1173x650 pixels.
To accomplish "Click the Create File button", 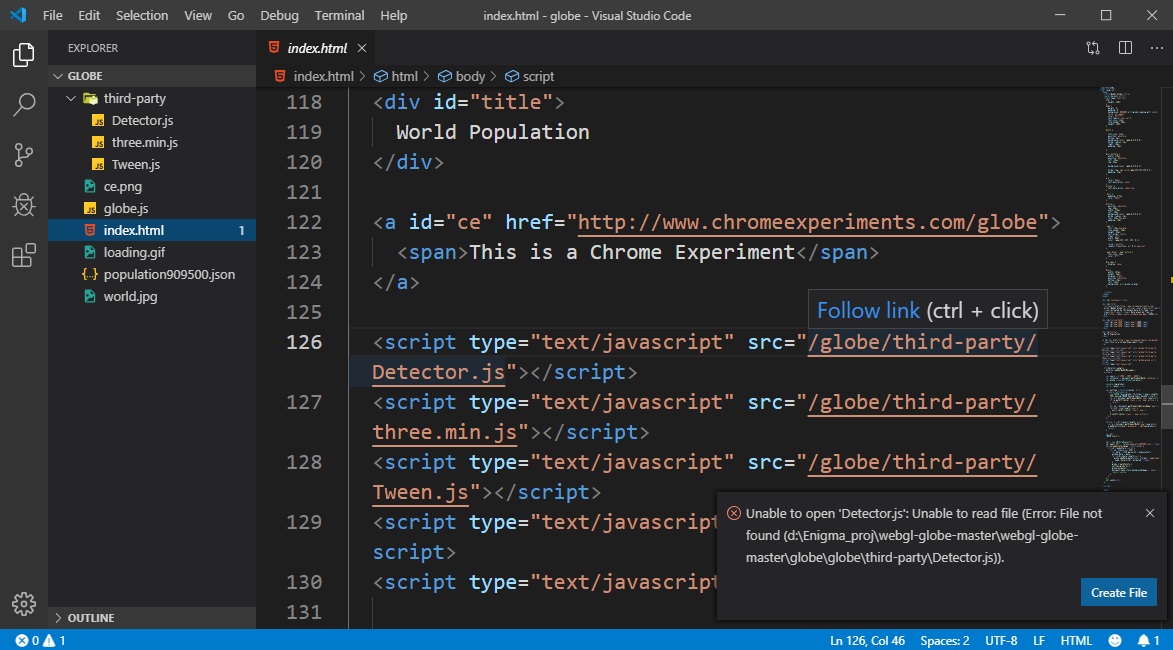I will 1118,592.
